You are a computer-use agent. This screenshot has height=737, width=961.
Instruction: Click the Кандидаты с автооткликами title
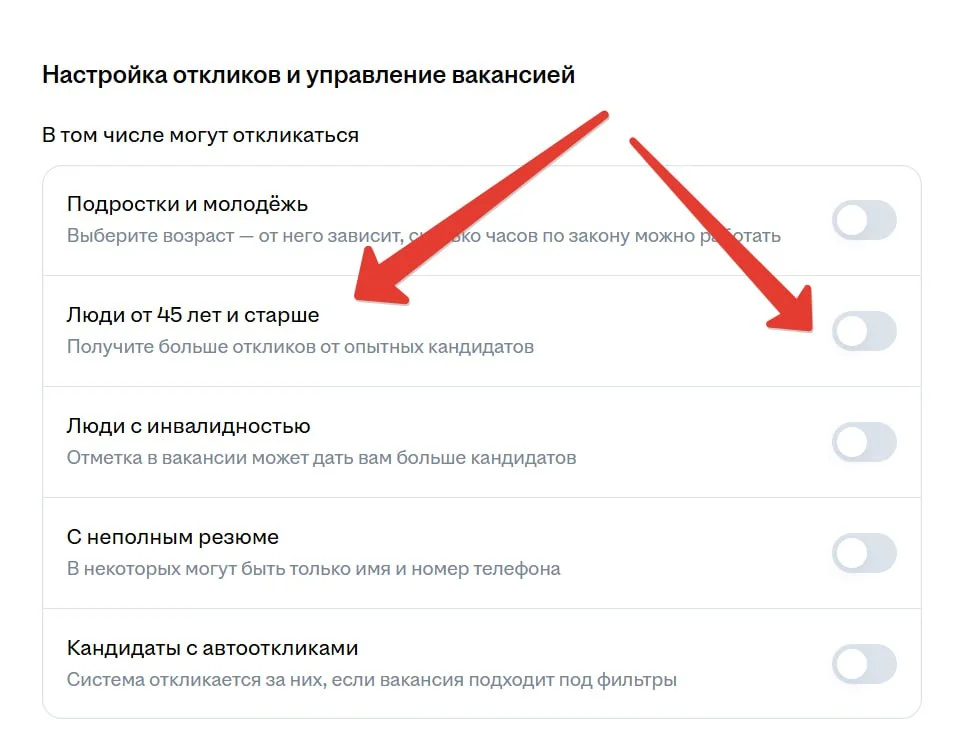(212, 648)
